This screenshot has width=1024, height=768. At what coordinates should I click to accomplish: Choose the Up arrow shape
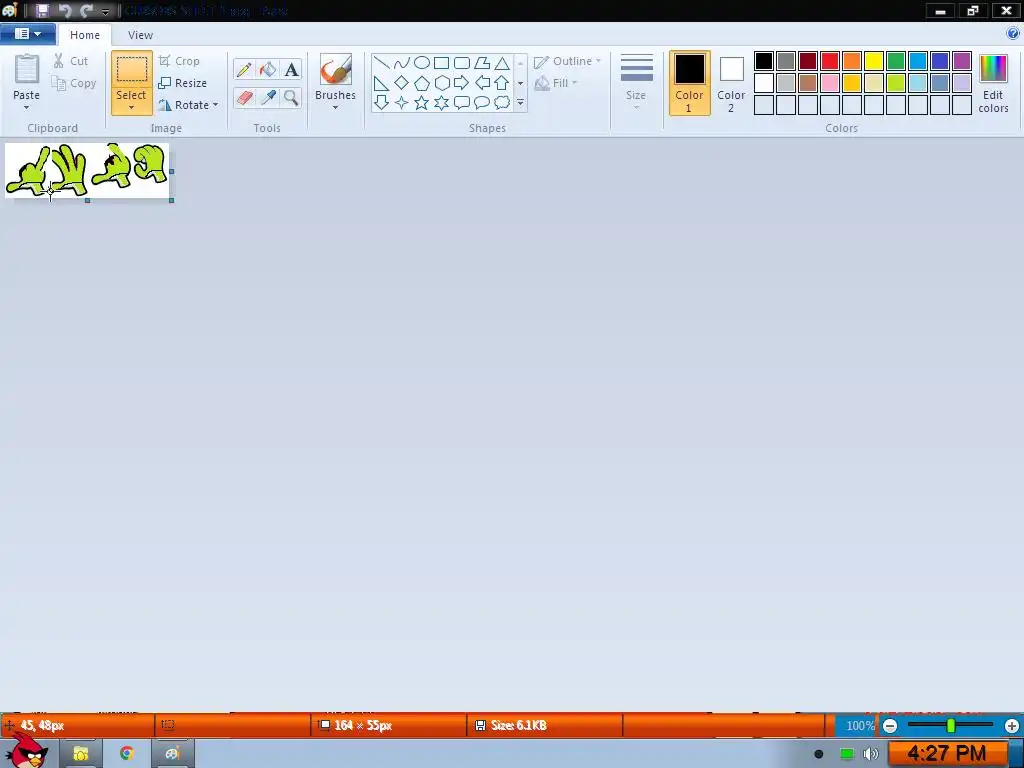point(502,83)
